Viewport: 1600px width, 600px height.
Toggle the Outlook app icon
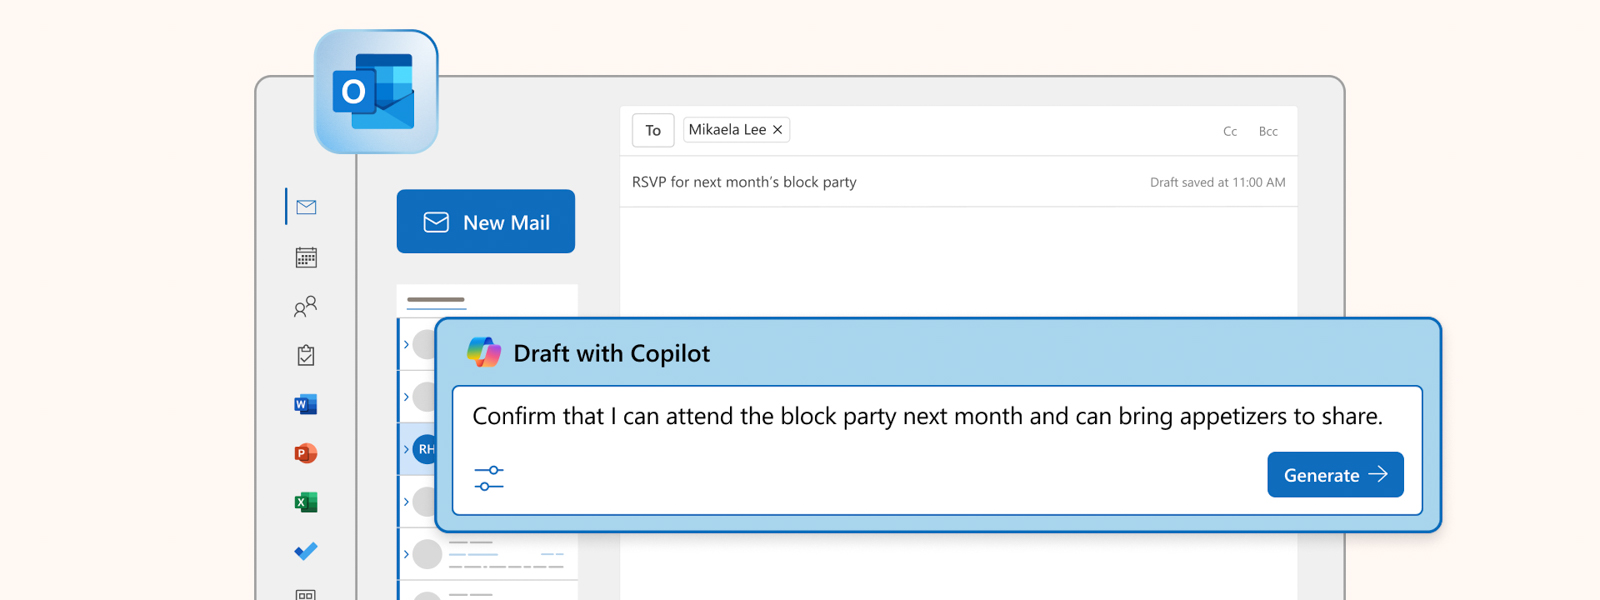click(375, 90)
